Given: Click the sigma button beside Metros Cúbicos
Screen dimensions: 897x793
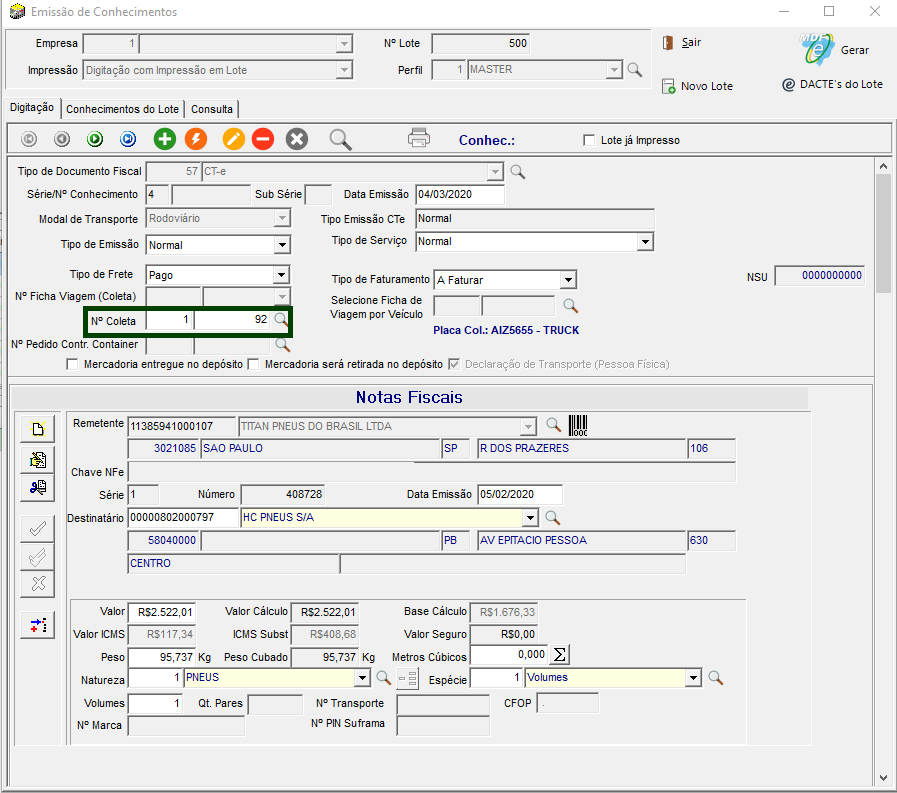Looking at the screenshot, I should click(x=560, y=655).
